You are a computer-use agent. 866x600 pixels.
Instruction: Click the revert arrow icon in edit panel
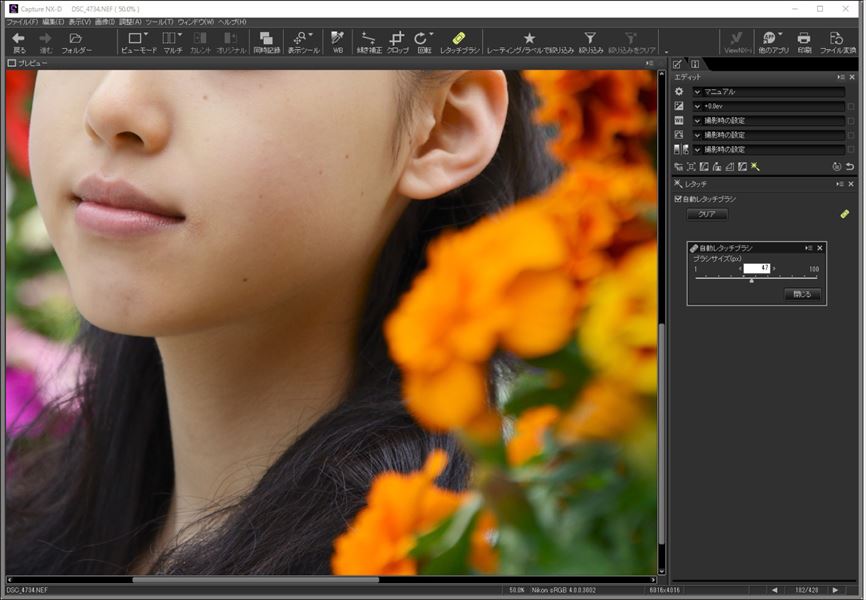pos(850,166)
